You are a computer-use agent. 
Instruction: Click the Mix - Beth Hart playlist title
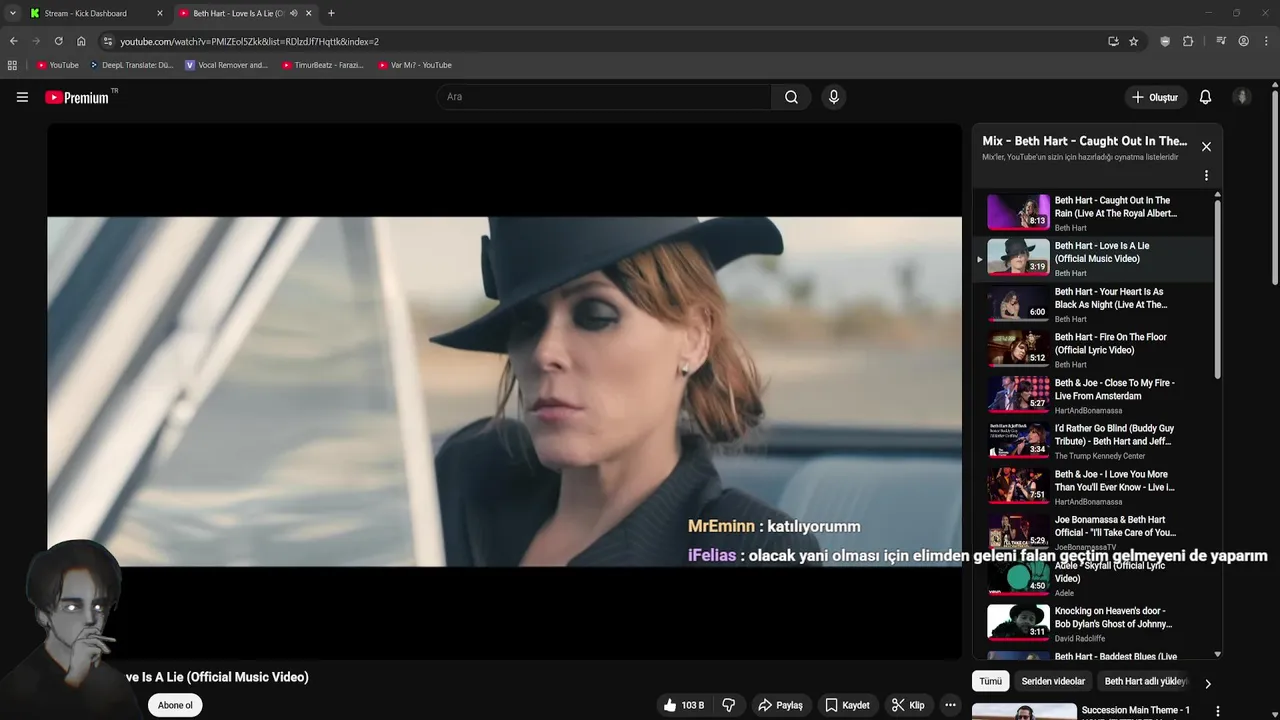point(1084,141)
